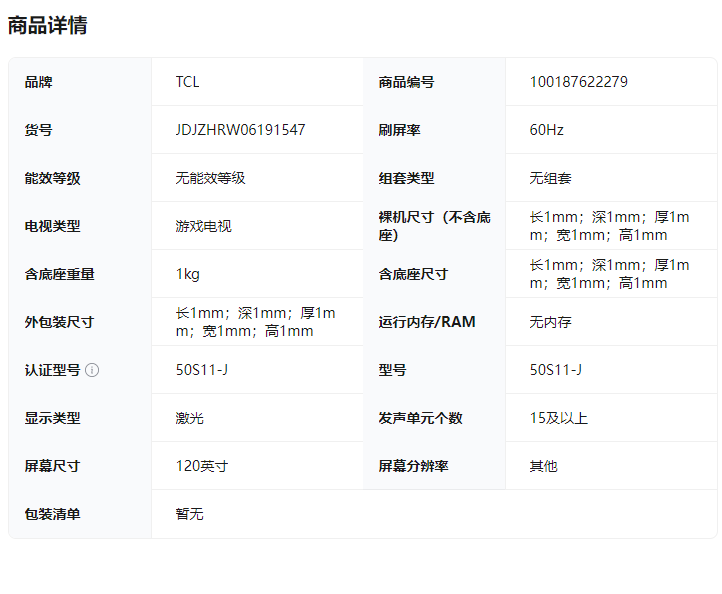Click the 认证型号 label text
Screen dimensions: 722x594
click(x=52, y=370)
